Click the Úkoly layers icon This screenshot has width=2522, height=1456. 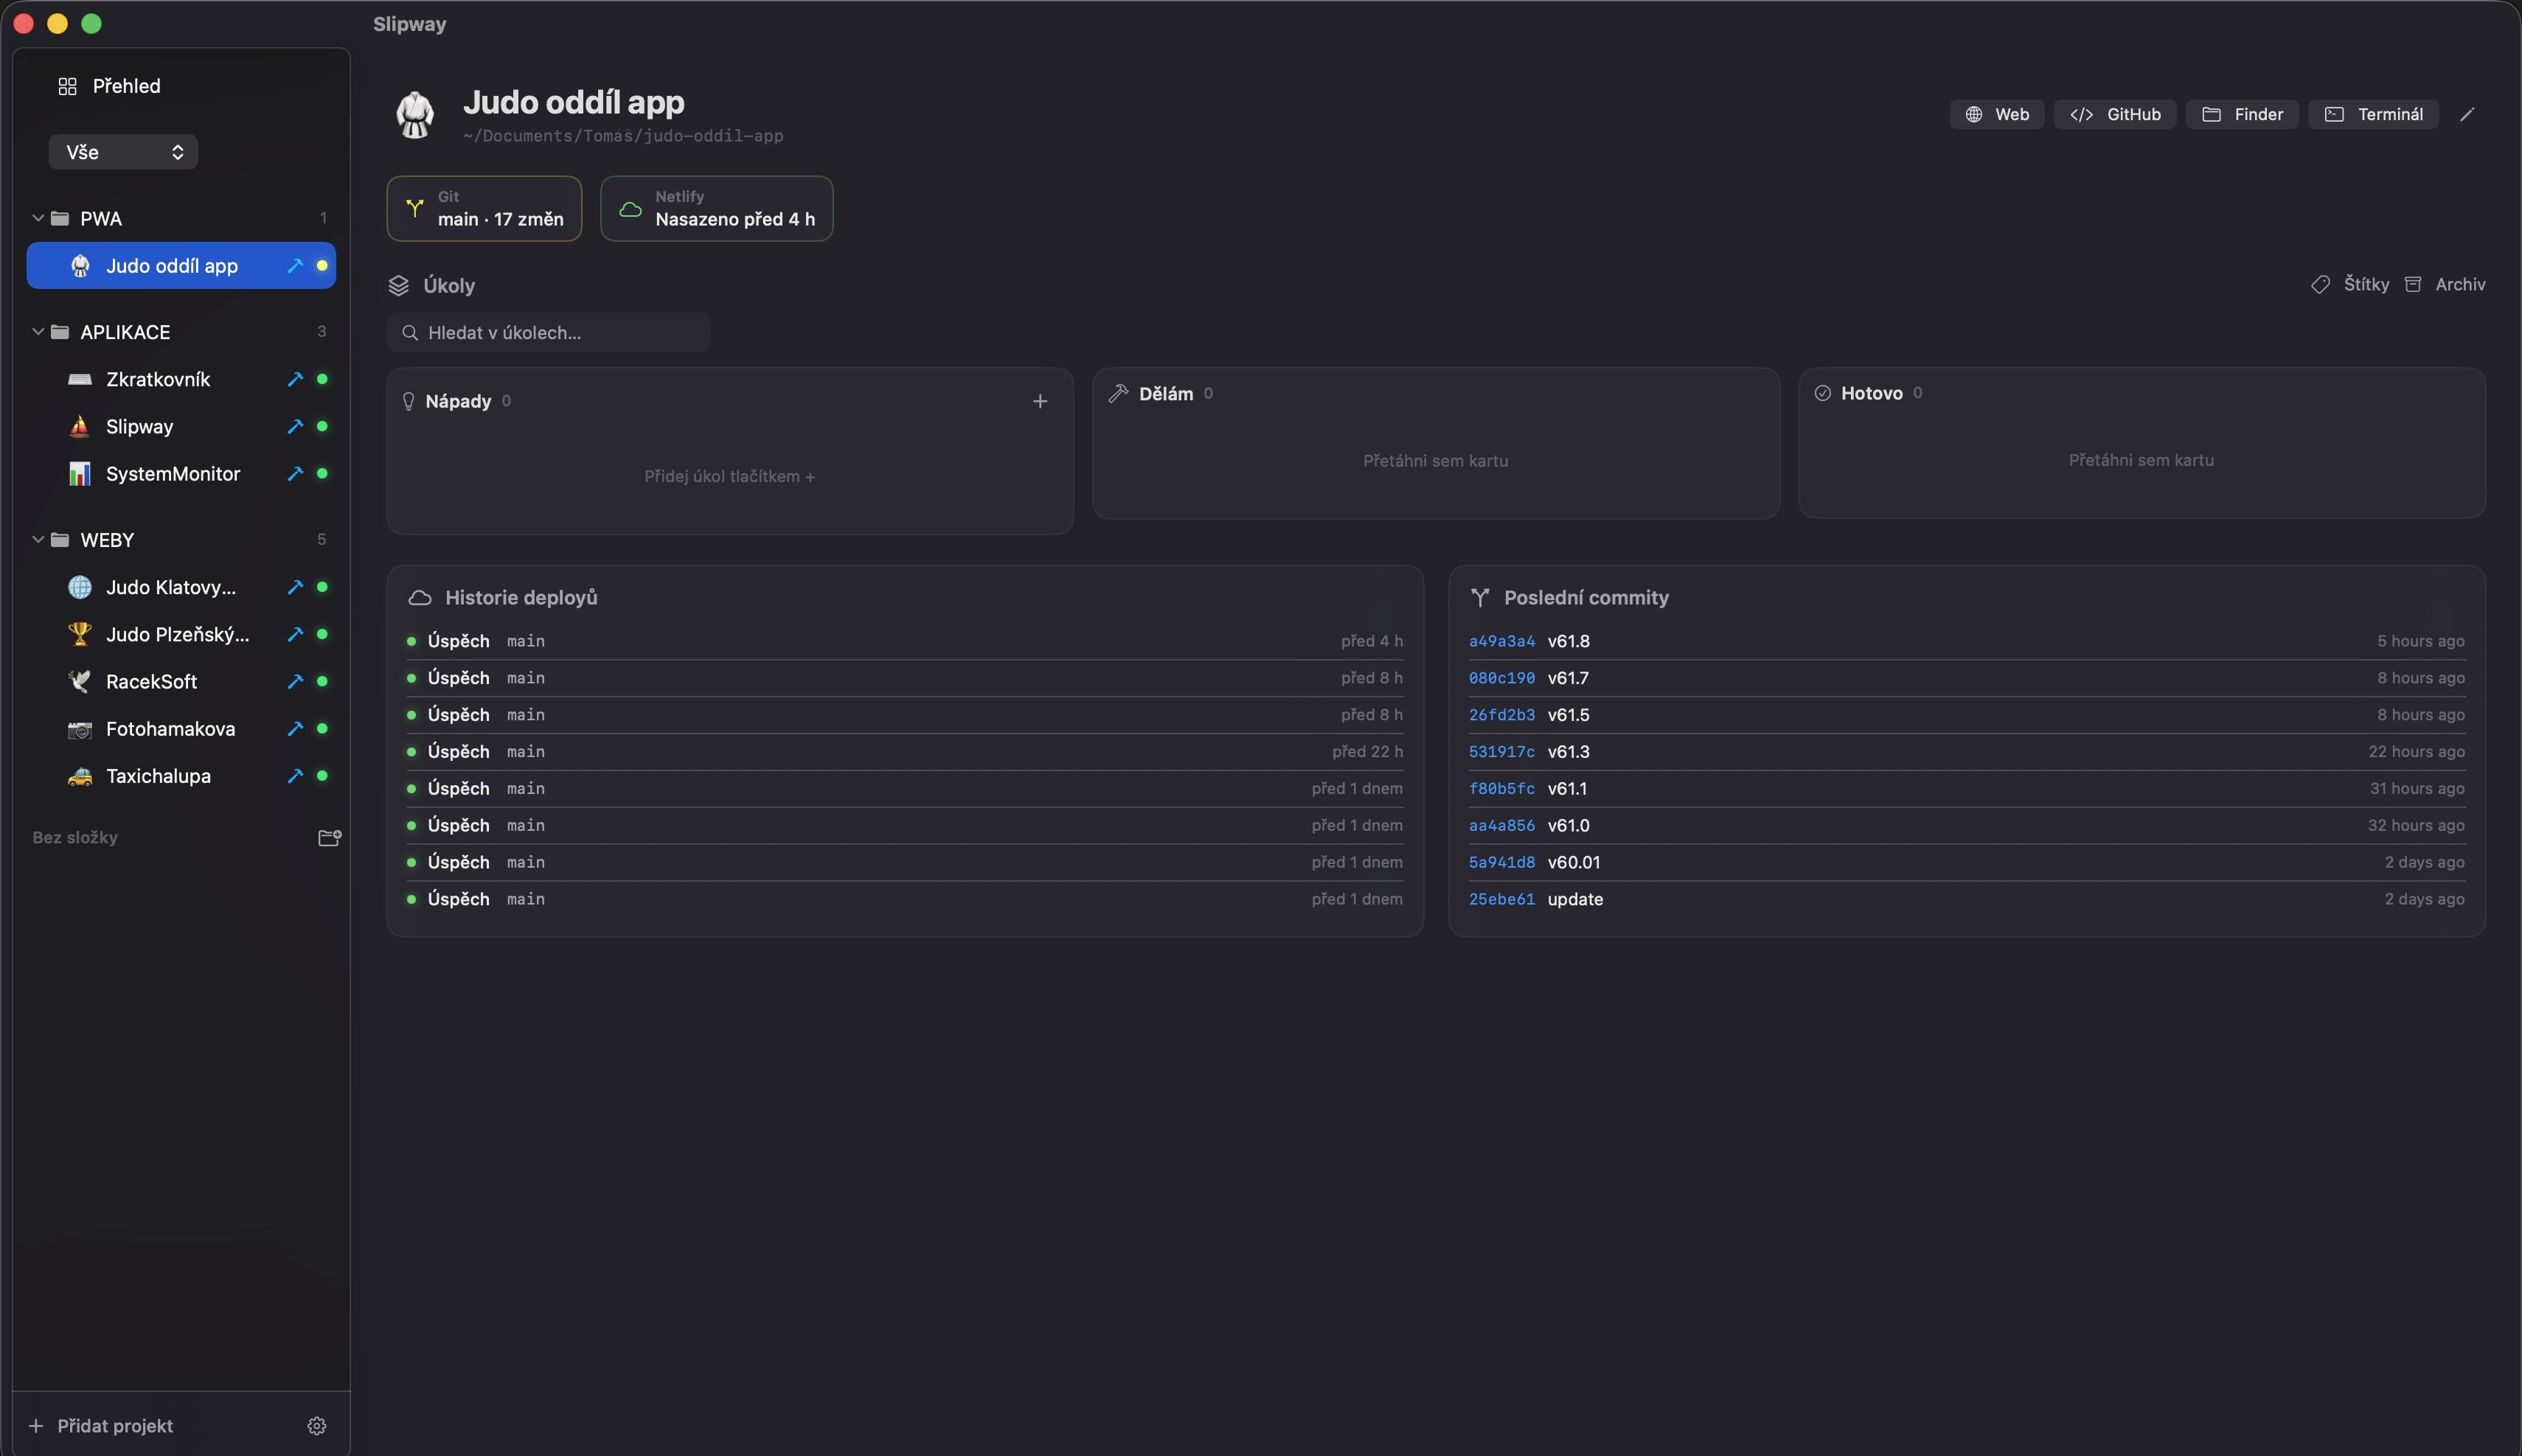click(x=398, y=286)
